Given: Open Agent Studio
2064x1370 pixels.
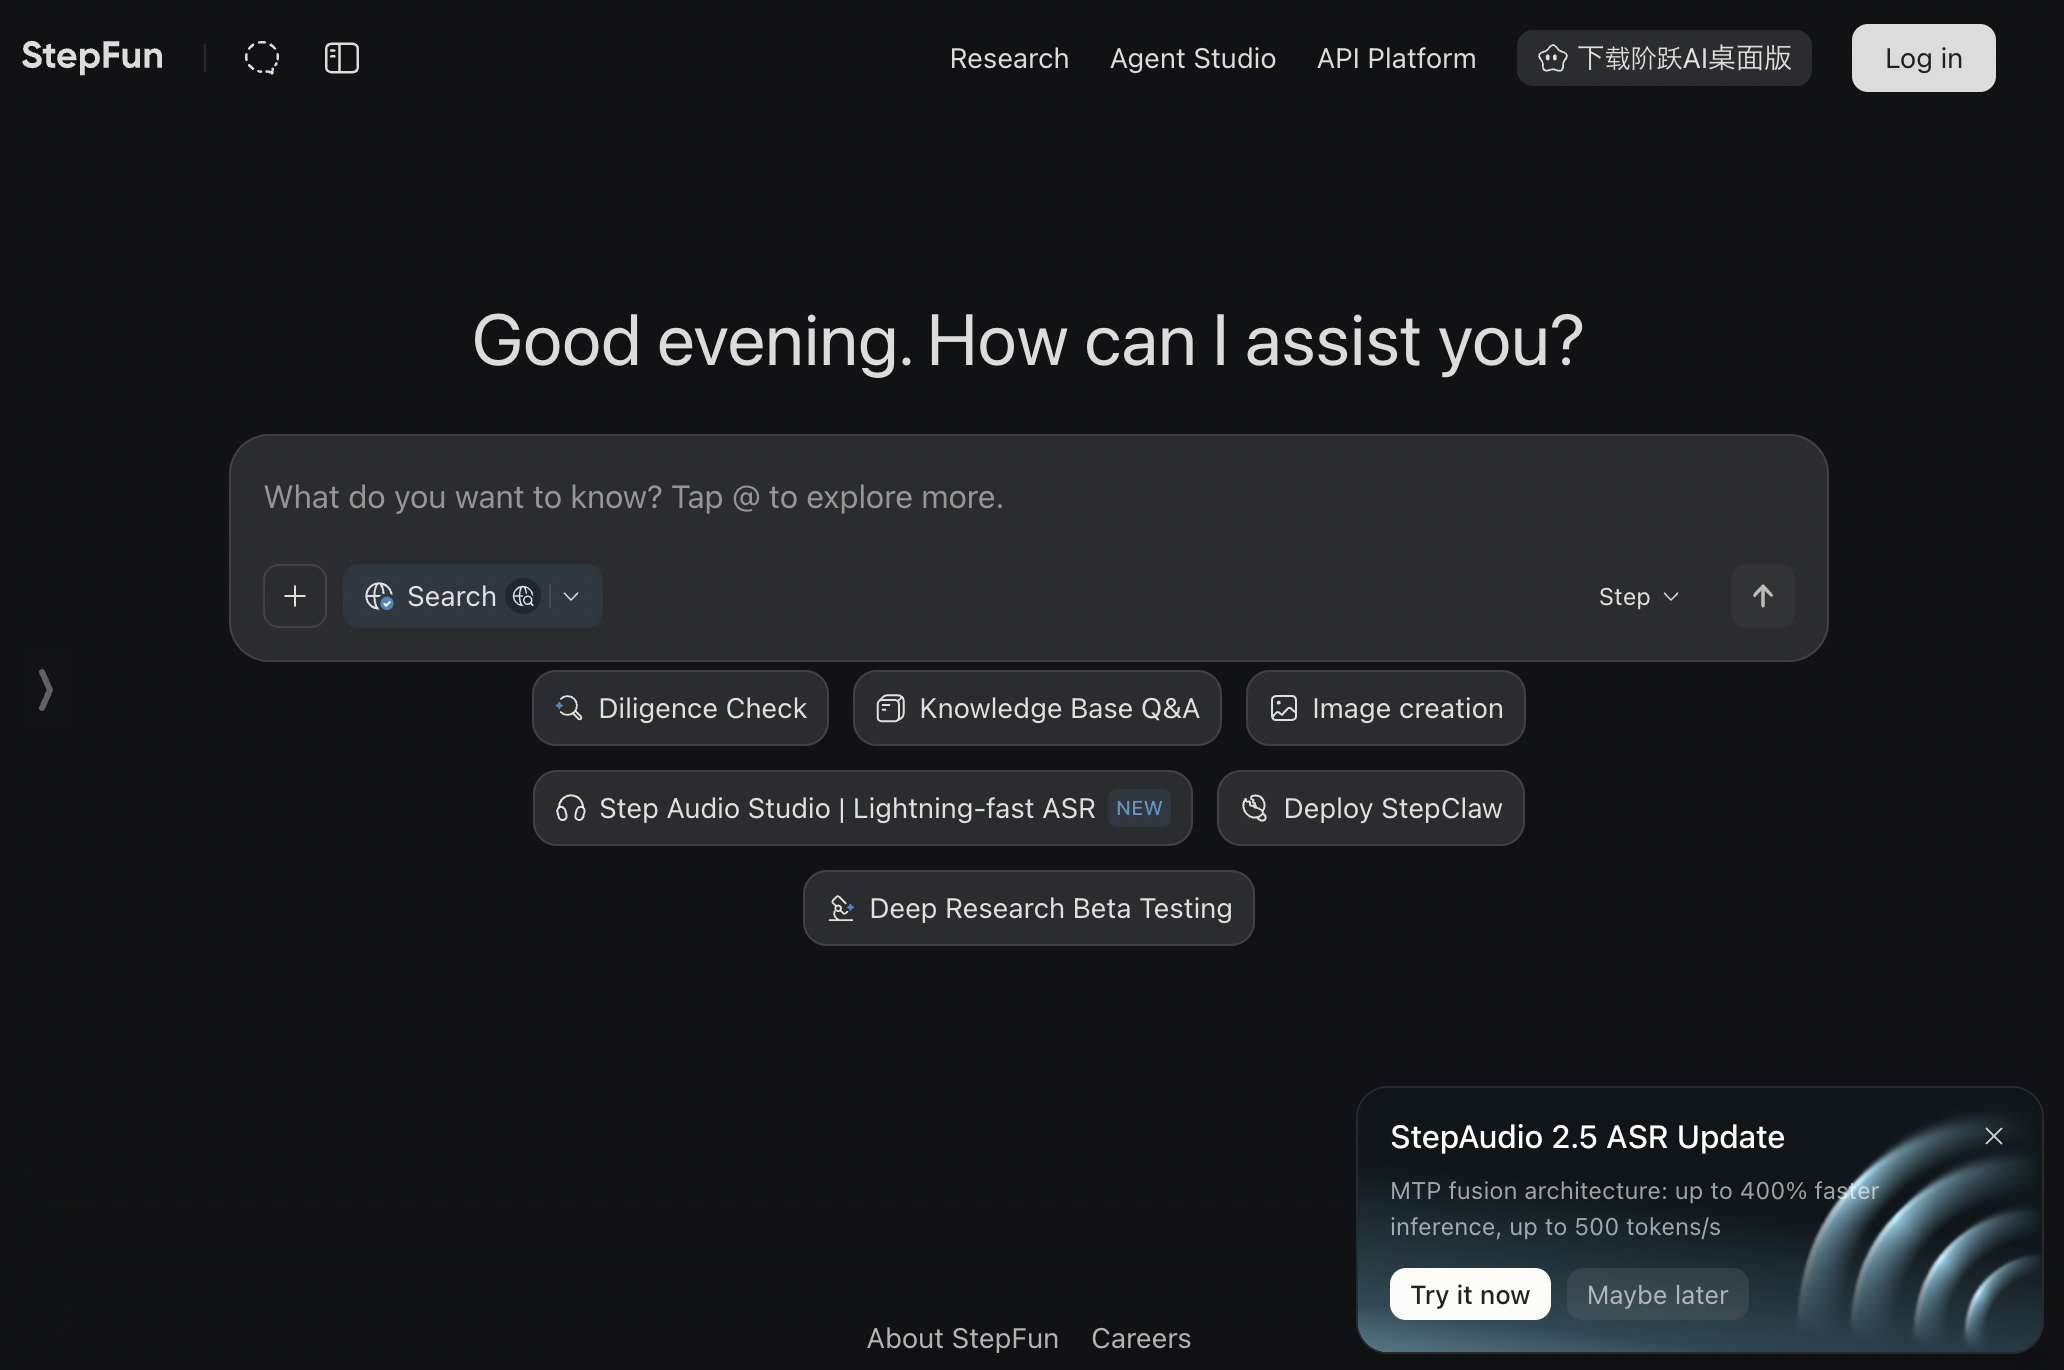Looking at the screenshot, I should pyautogui.click(x=1193, y=58).
